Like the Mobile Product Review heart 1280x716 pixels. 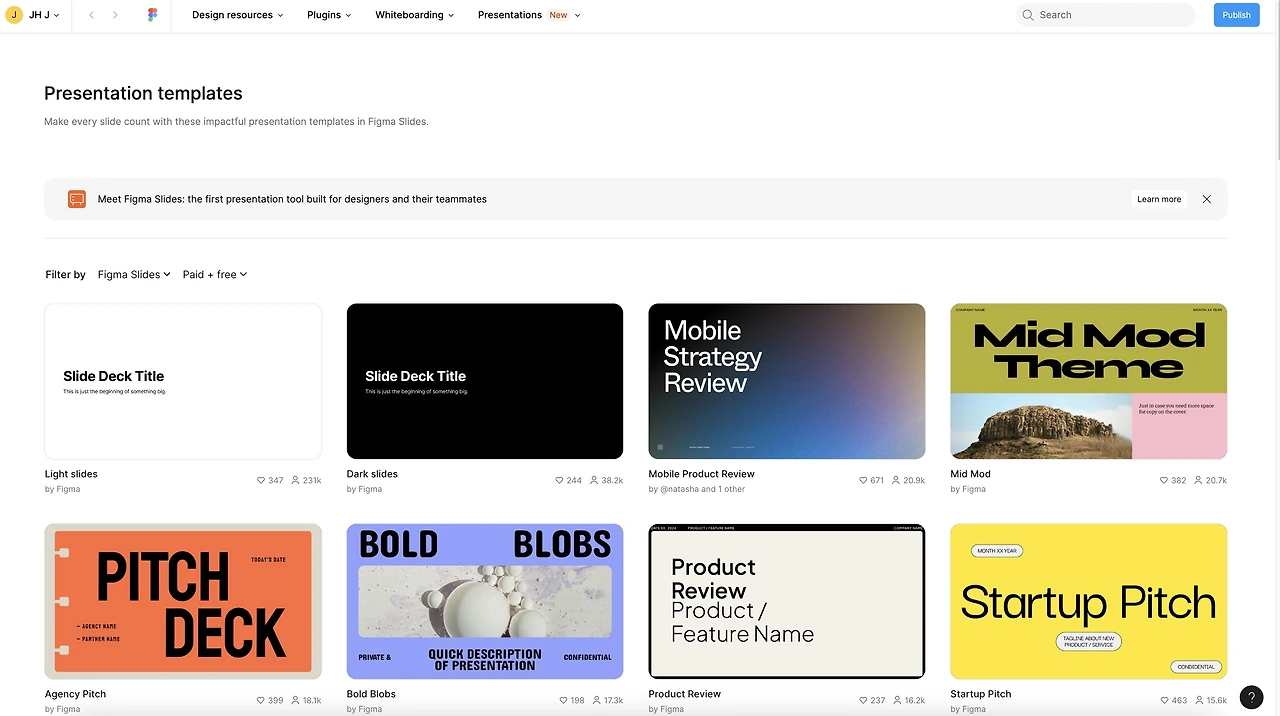(863, 480)
